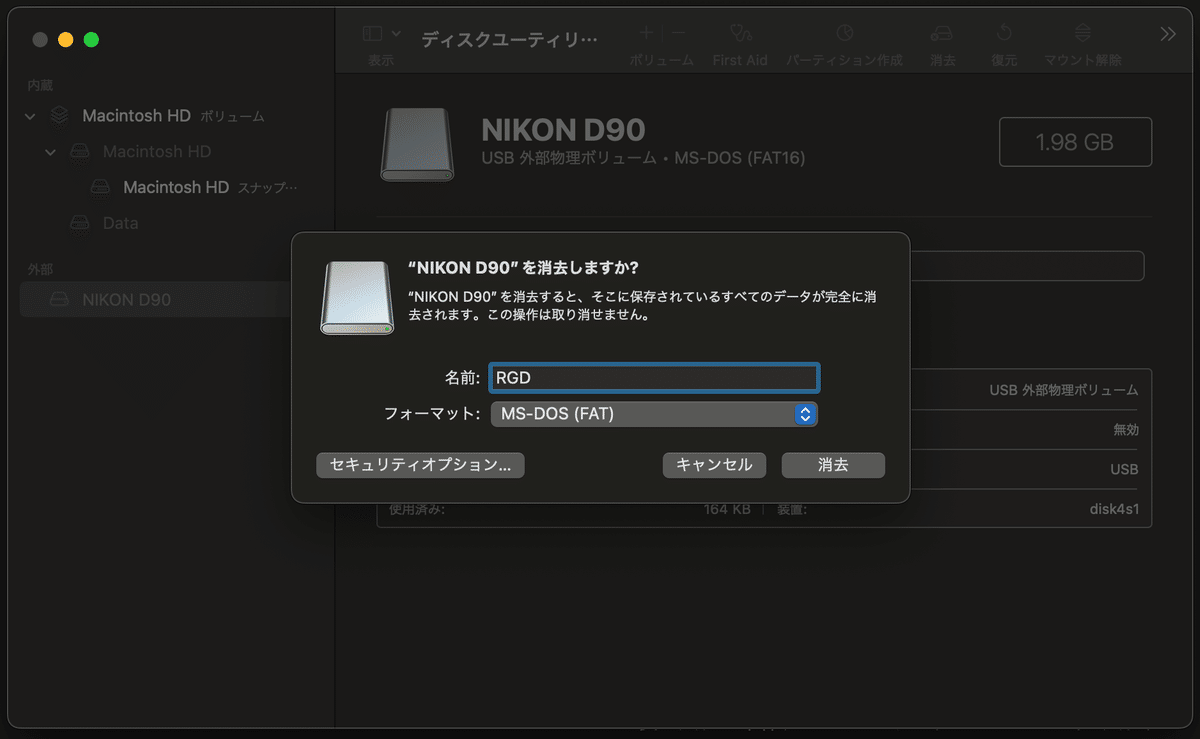The width and height of the screenshot is (1200, 739).
Task: Click the add volume plus icon
Action: tap(646, 33)
